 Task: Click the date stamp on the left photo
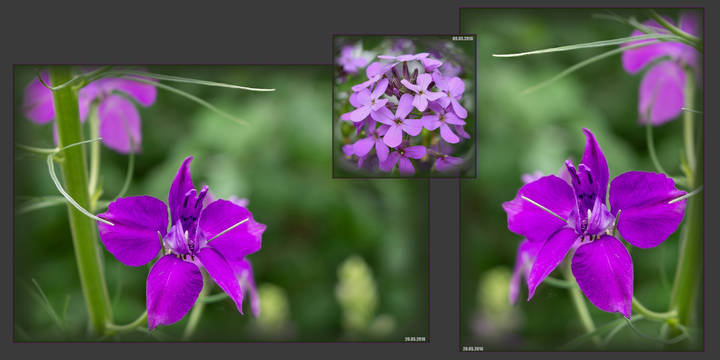coord(415,339)
